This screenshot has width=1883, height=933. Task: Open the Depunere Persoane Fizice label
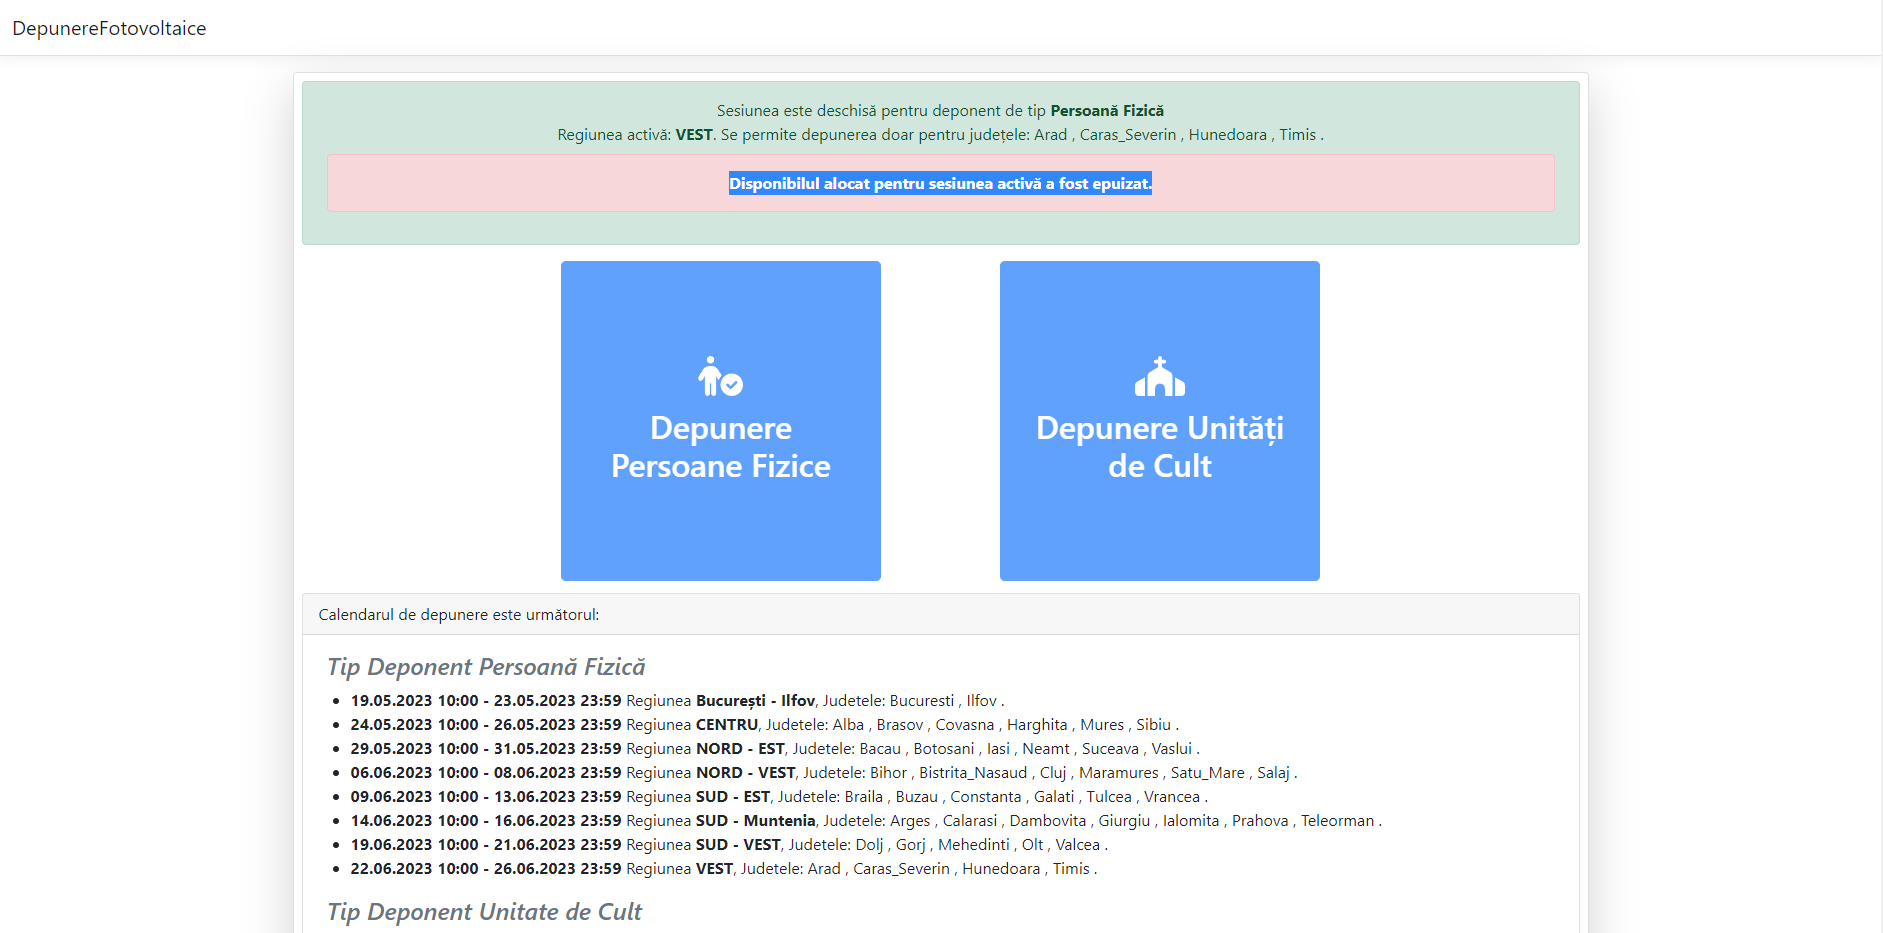[x=720, y=447]
